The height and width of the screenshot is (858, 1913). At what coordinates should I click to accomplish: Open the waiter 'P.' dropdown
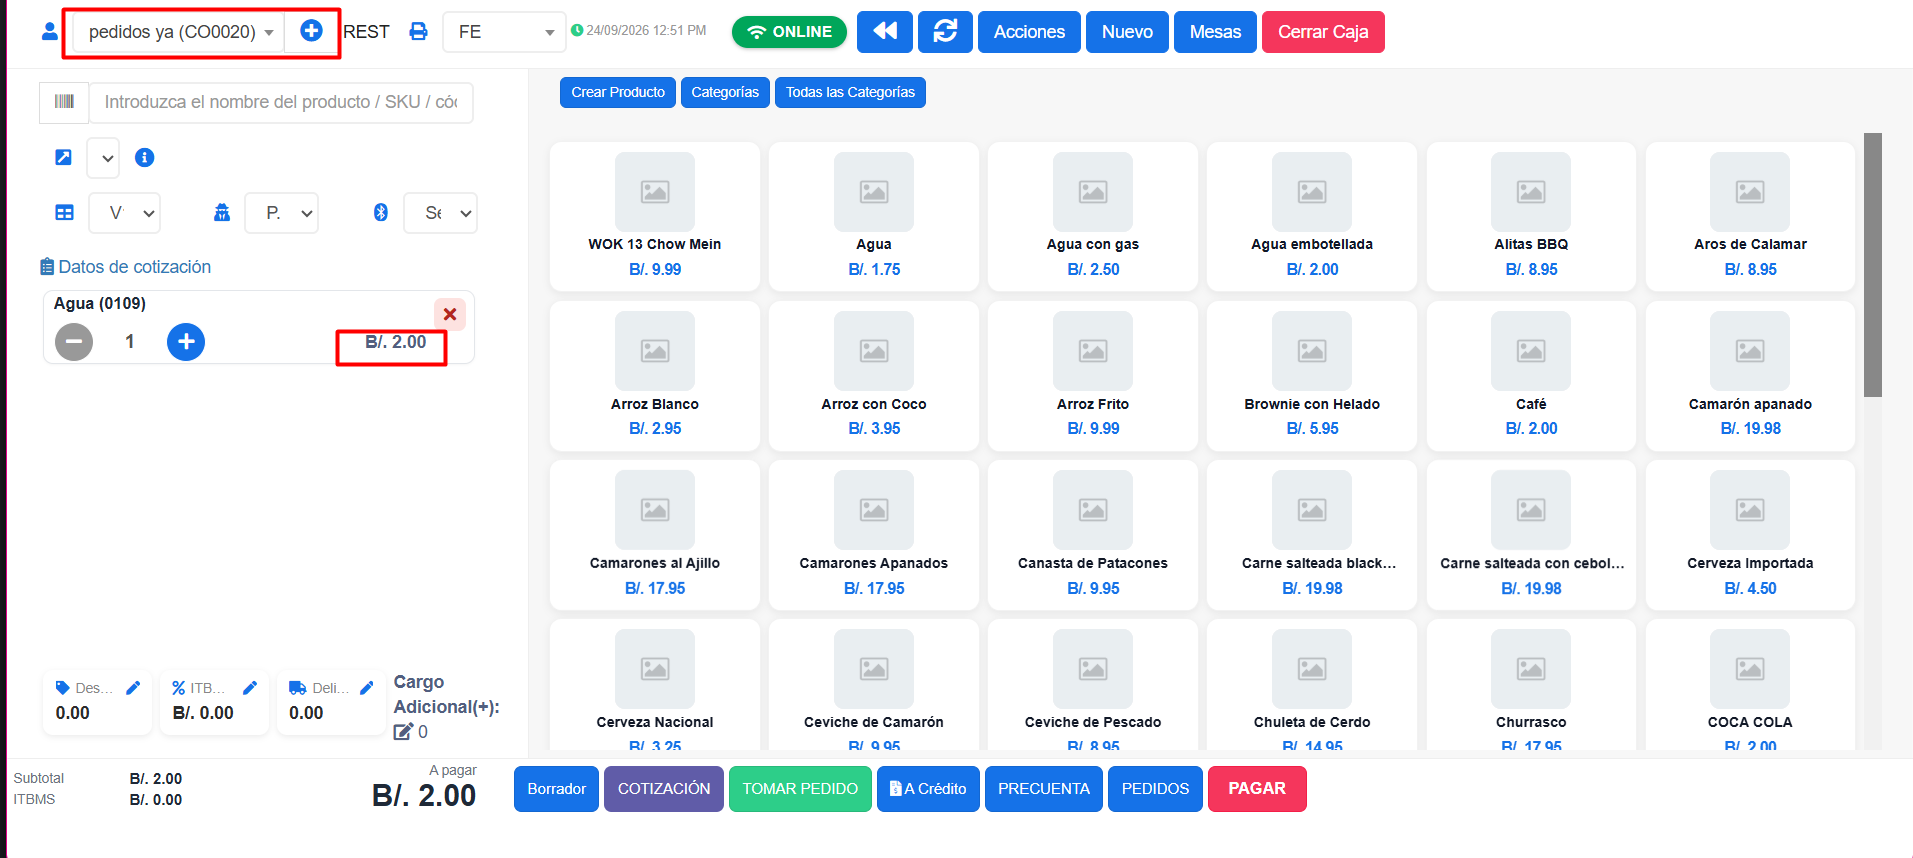click(282, 213)
